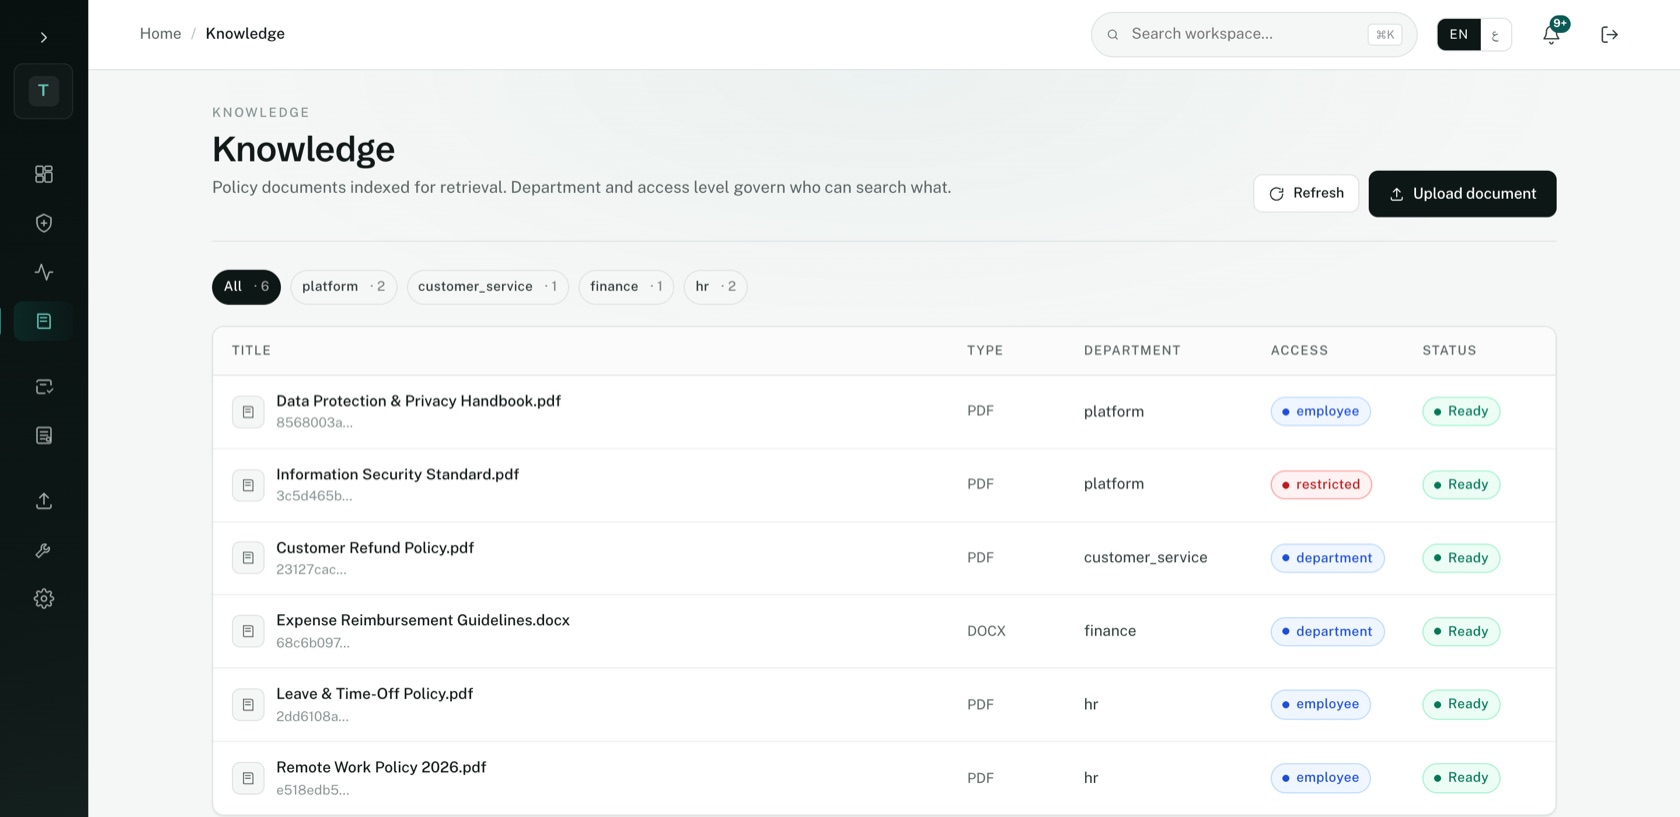The image size is (1680, 817).
Task: Click the ⌘K shortcut hint
Action: coord(1385,34)
